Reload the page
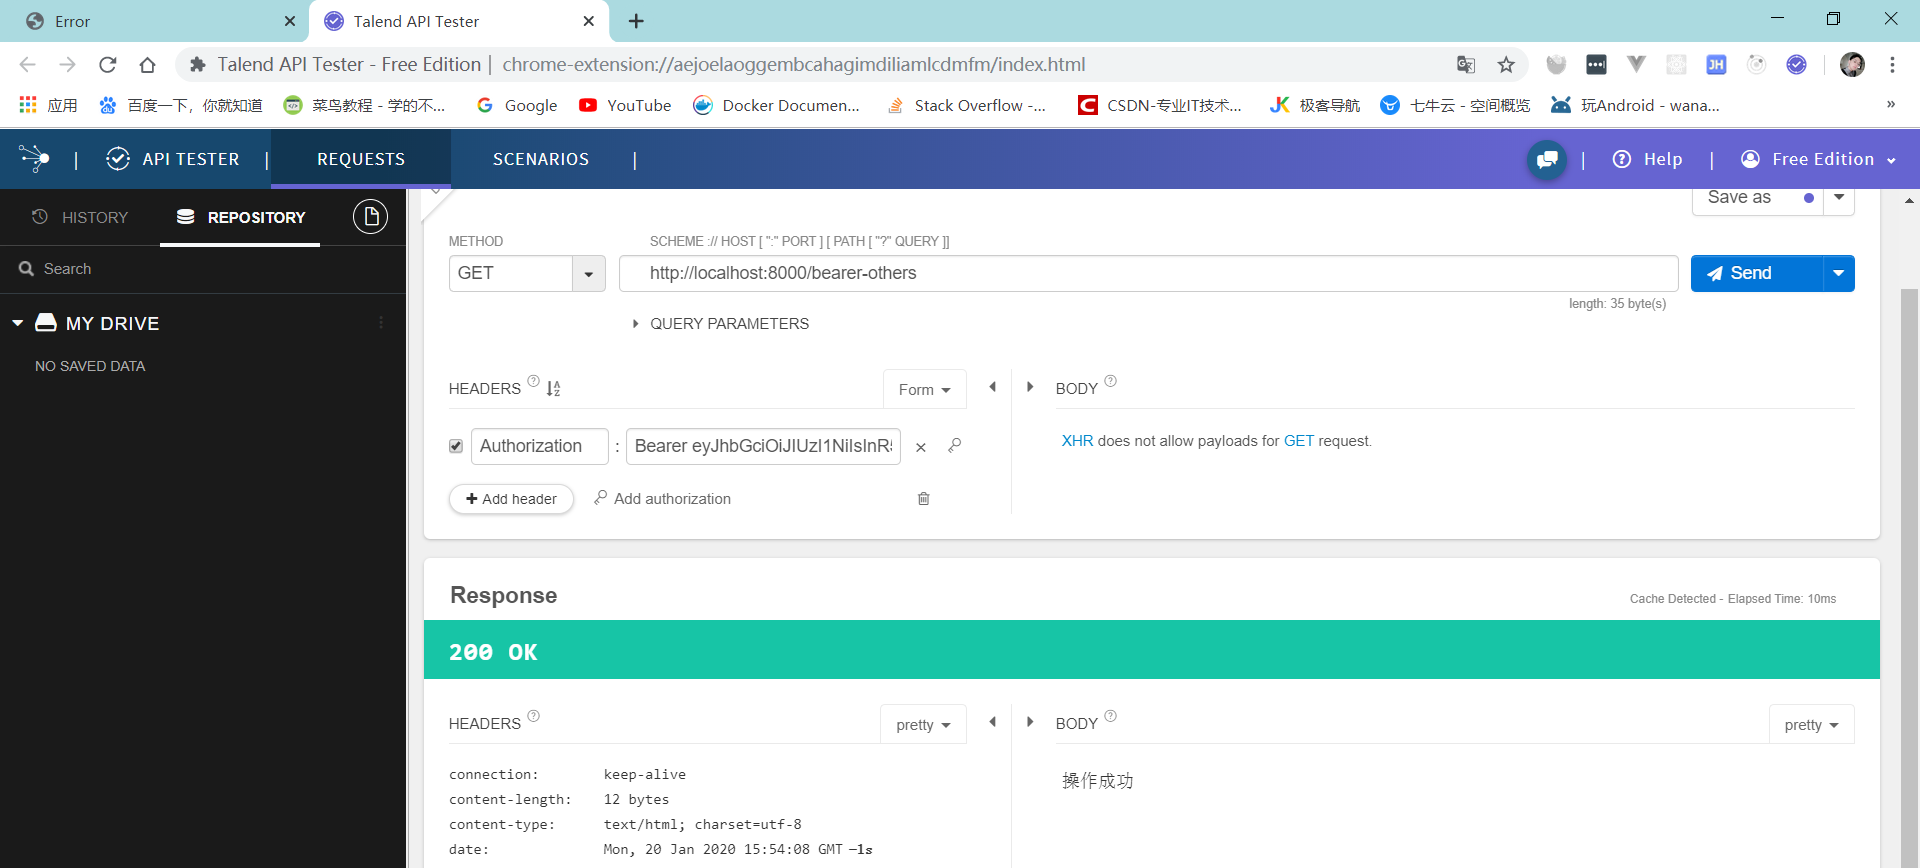1920x868 pixels. [108, 65]
